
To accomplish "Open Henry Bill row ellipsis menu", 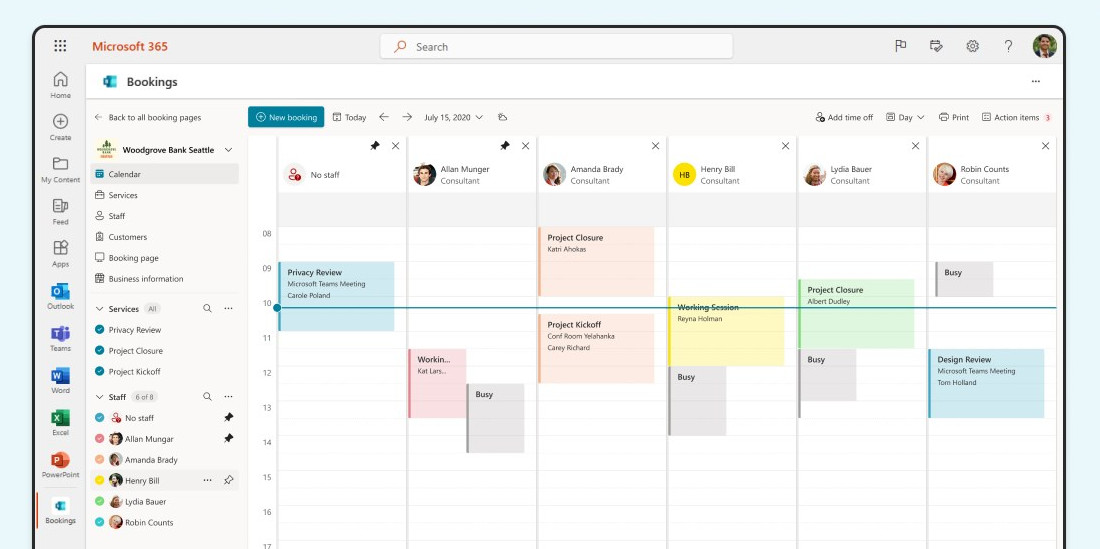I will click(x=207, y=480).
